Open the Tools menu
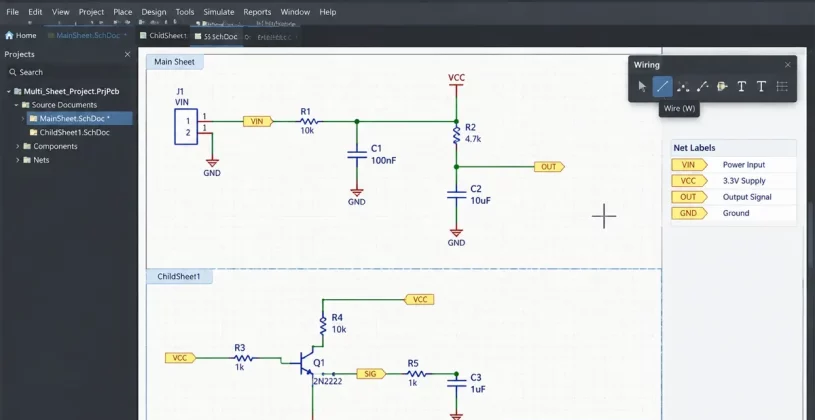 point(185,12)
